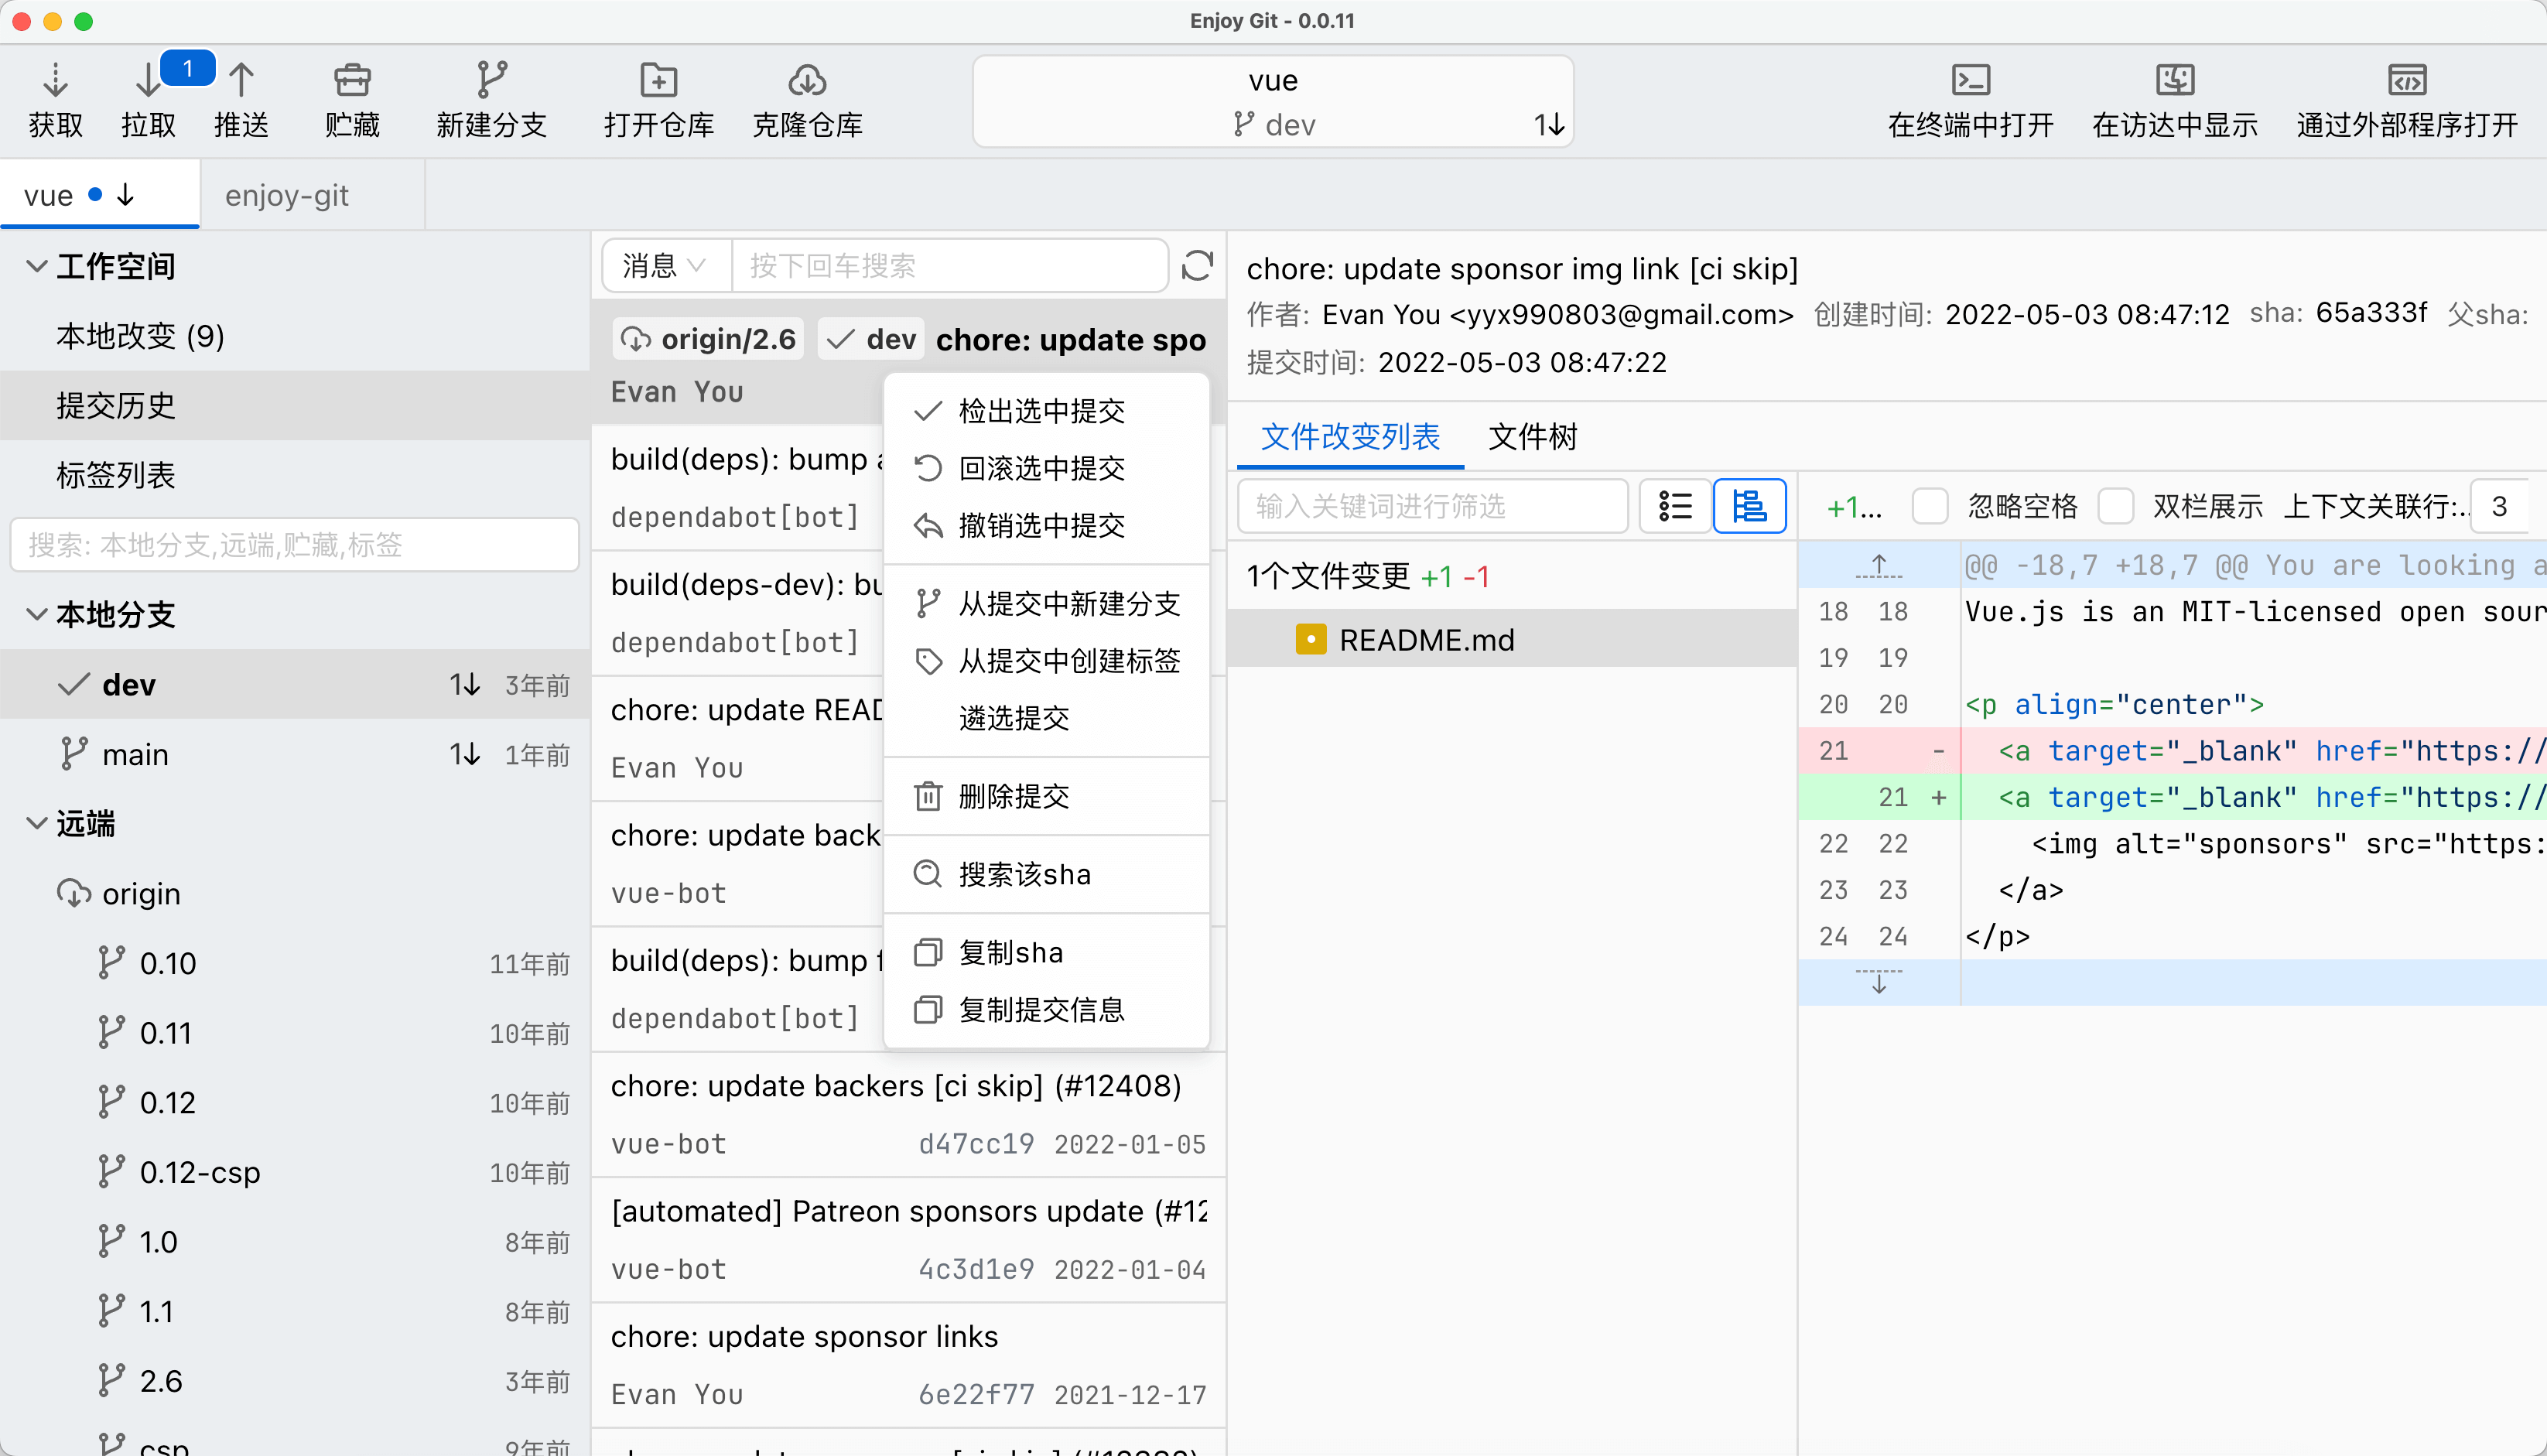
Task: Expand diff context above line 18
Action: (1878, 566)
